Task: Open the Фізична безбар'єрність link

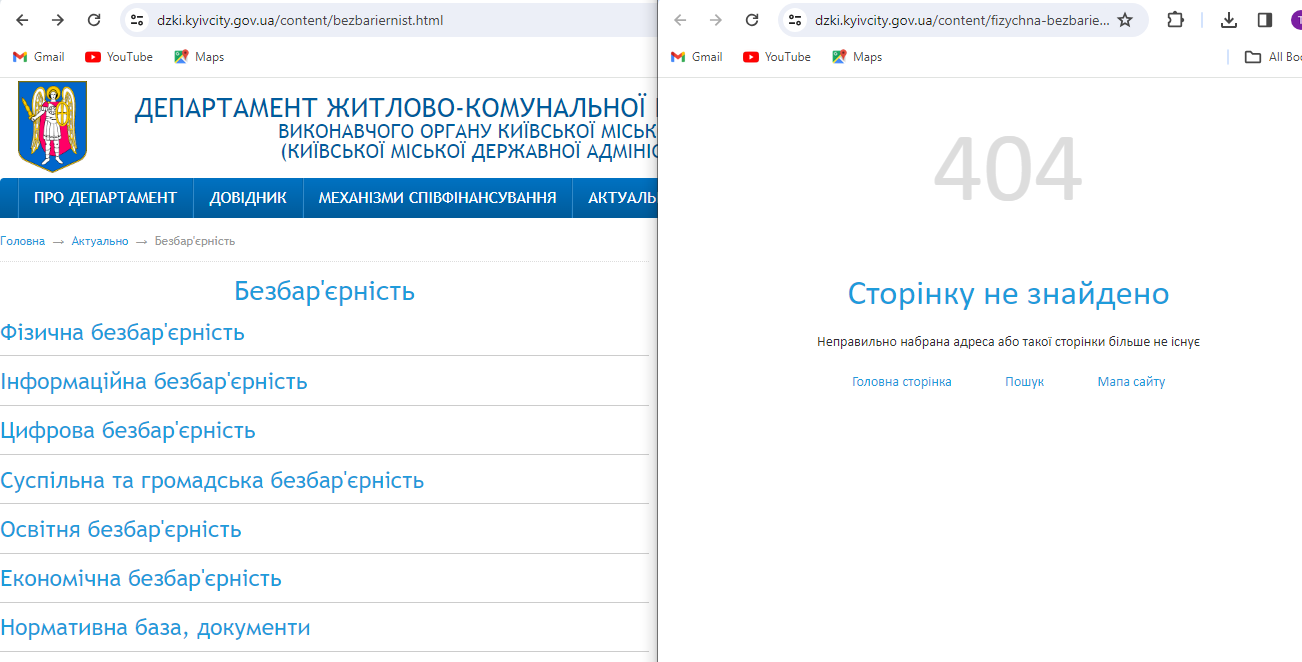Action: (121, 332)
